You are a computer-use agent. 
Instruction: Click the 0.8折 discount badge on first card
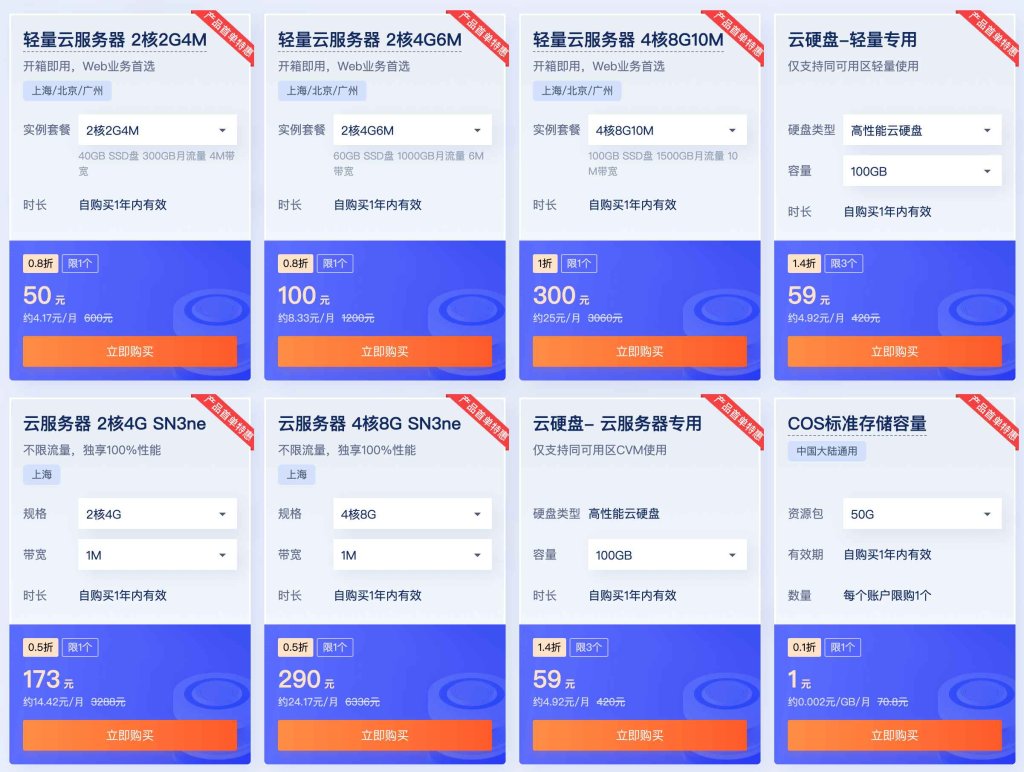[x=40, y=263]
